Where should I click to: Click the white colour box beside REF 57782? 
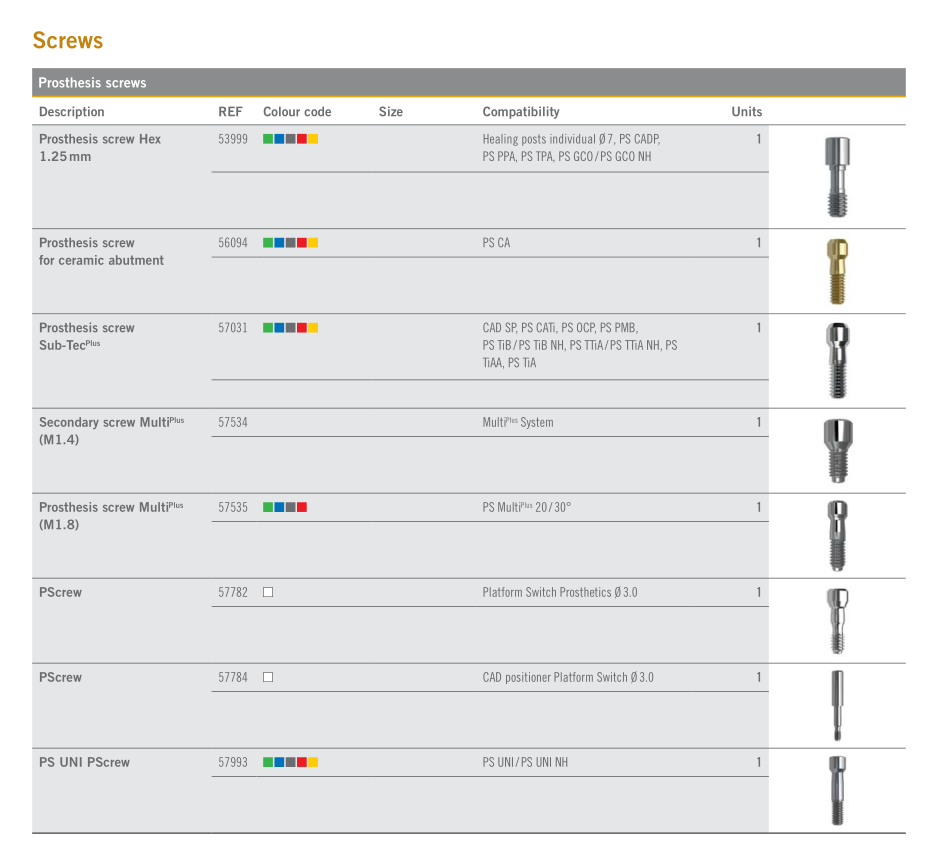[268, 593]
